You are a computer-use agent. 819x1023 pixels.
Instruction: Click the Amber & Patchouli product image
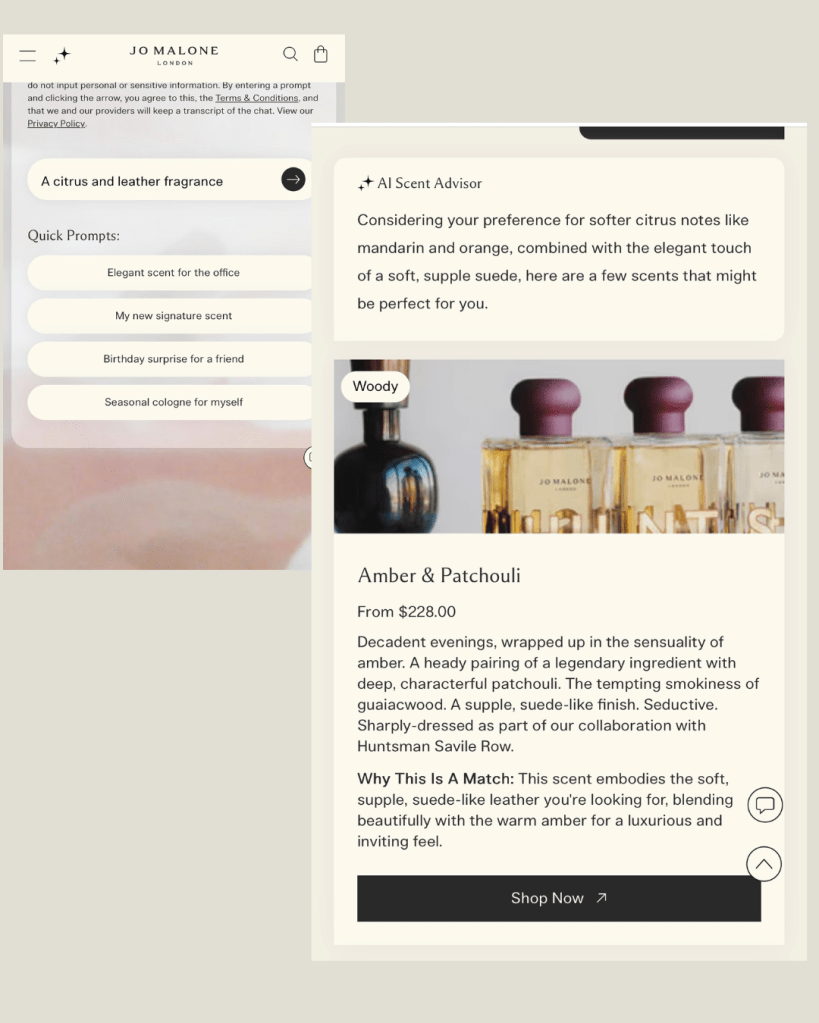pyautogui.click(x=559, y=446)
